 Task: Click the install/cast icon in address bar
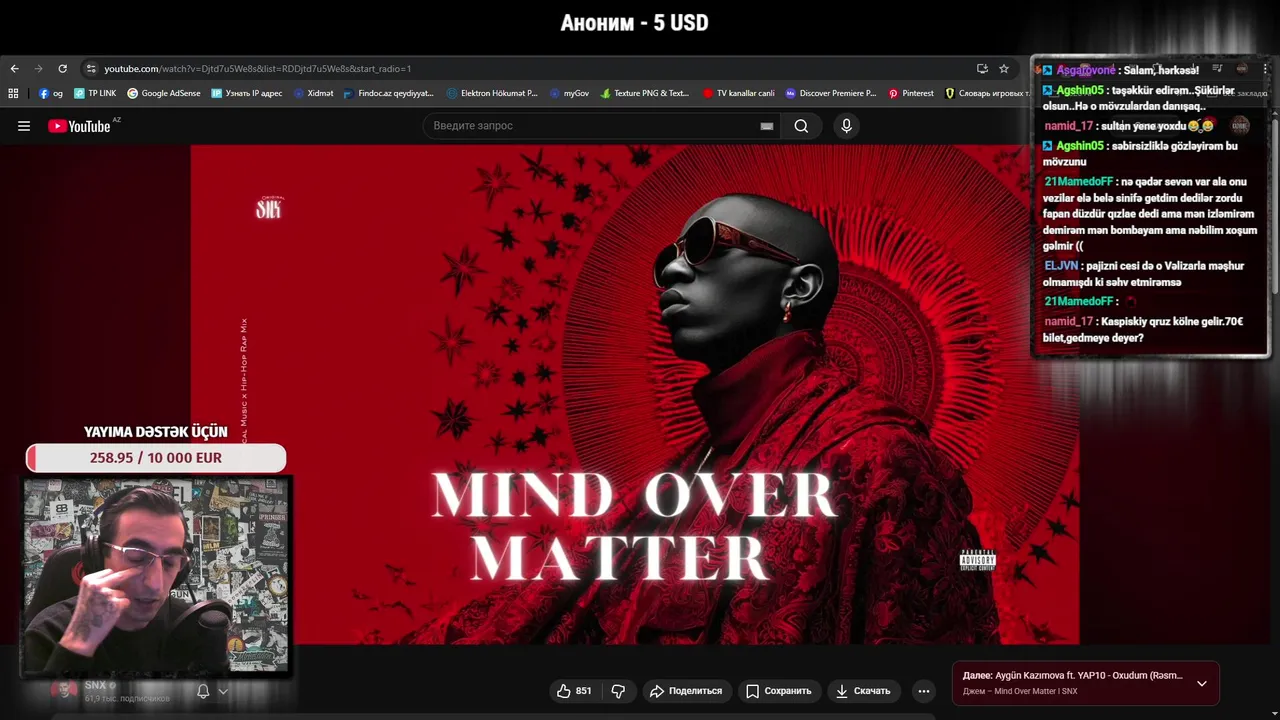pos(982,69)
